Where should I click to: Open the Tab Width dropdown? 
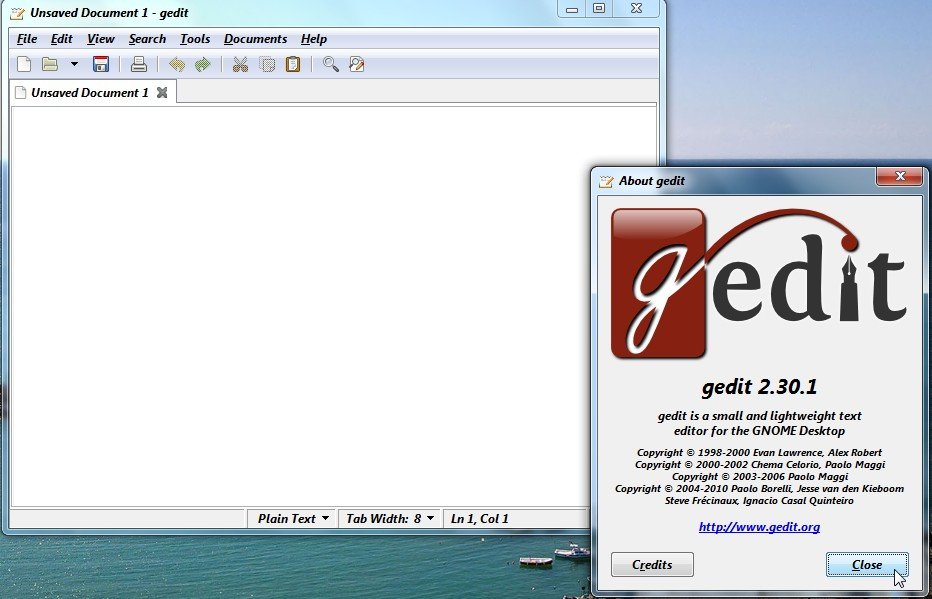389,519
